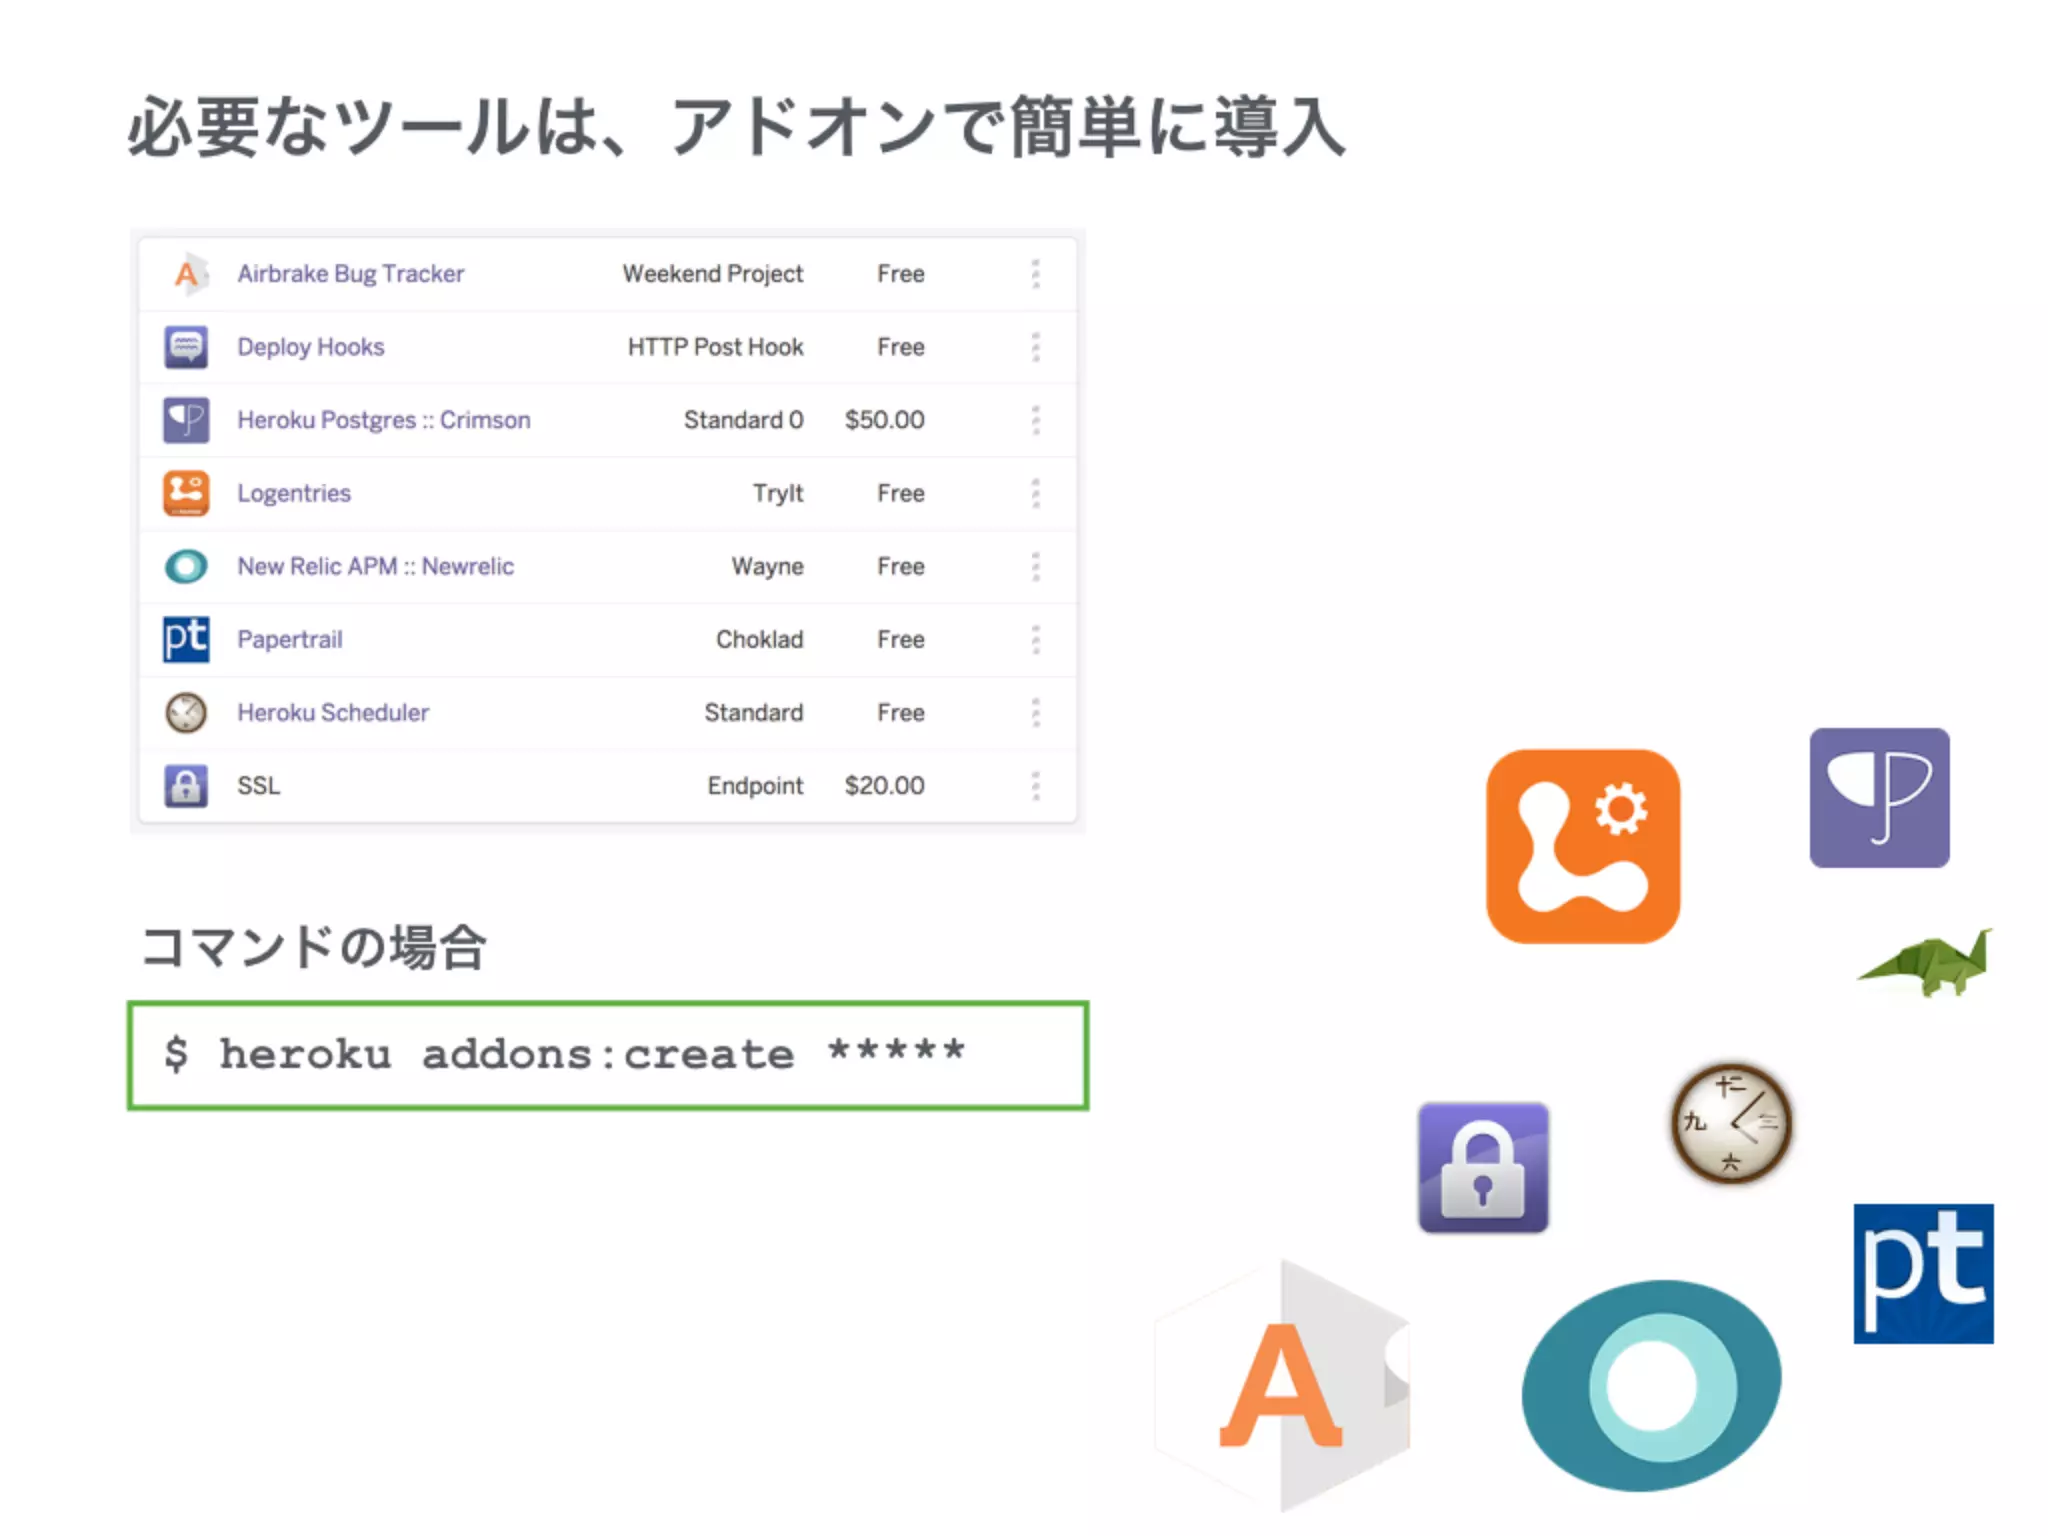2048x1536 pixels.
Task: Click the Deploy Hooks list icon
Action: 186,347
